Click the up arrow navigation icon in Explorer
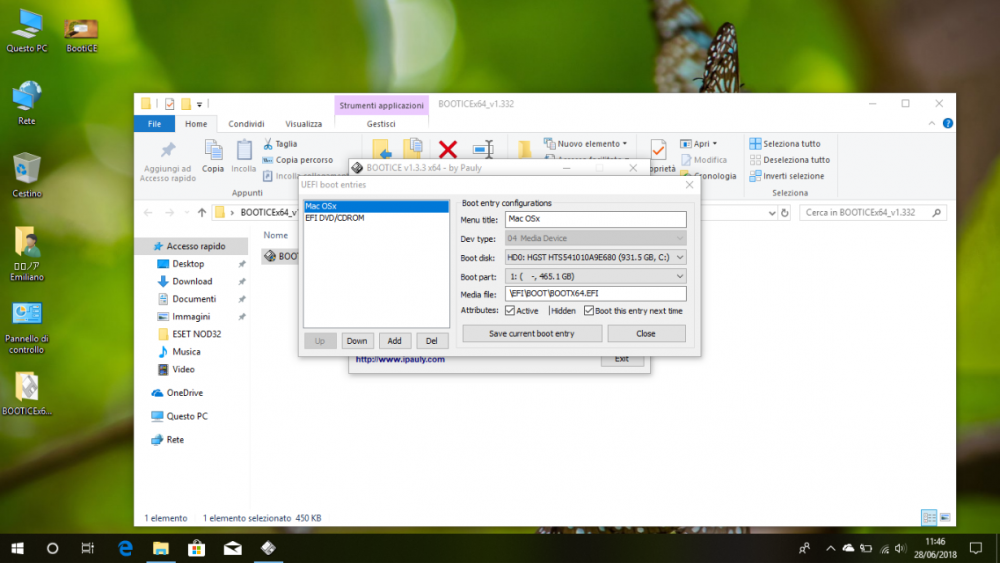The image size is (1000, 563). point(202,213)
